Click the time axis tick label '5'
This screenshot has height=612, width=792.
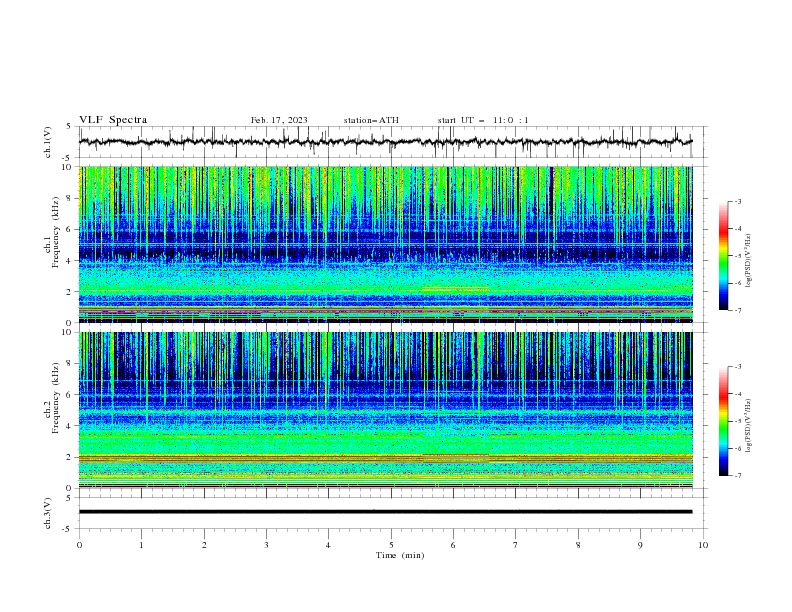(x=391, y=545)
